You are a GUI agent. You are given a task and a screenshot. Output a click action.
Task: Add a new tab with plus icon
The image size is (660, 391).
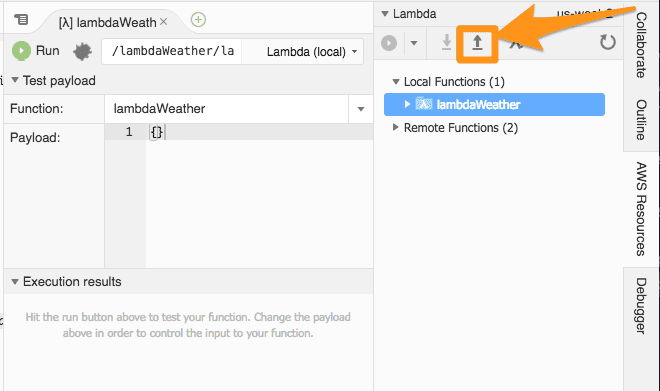[x=198, y=19]
